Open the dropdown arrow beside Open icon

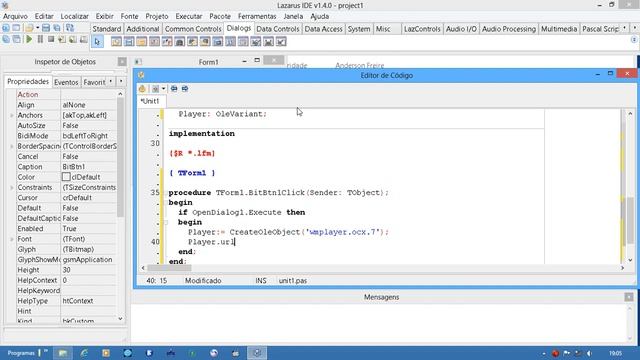(38, 28)
